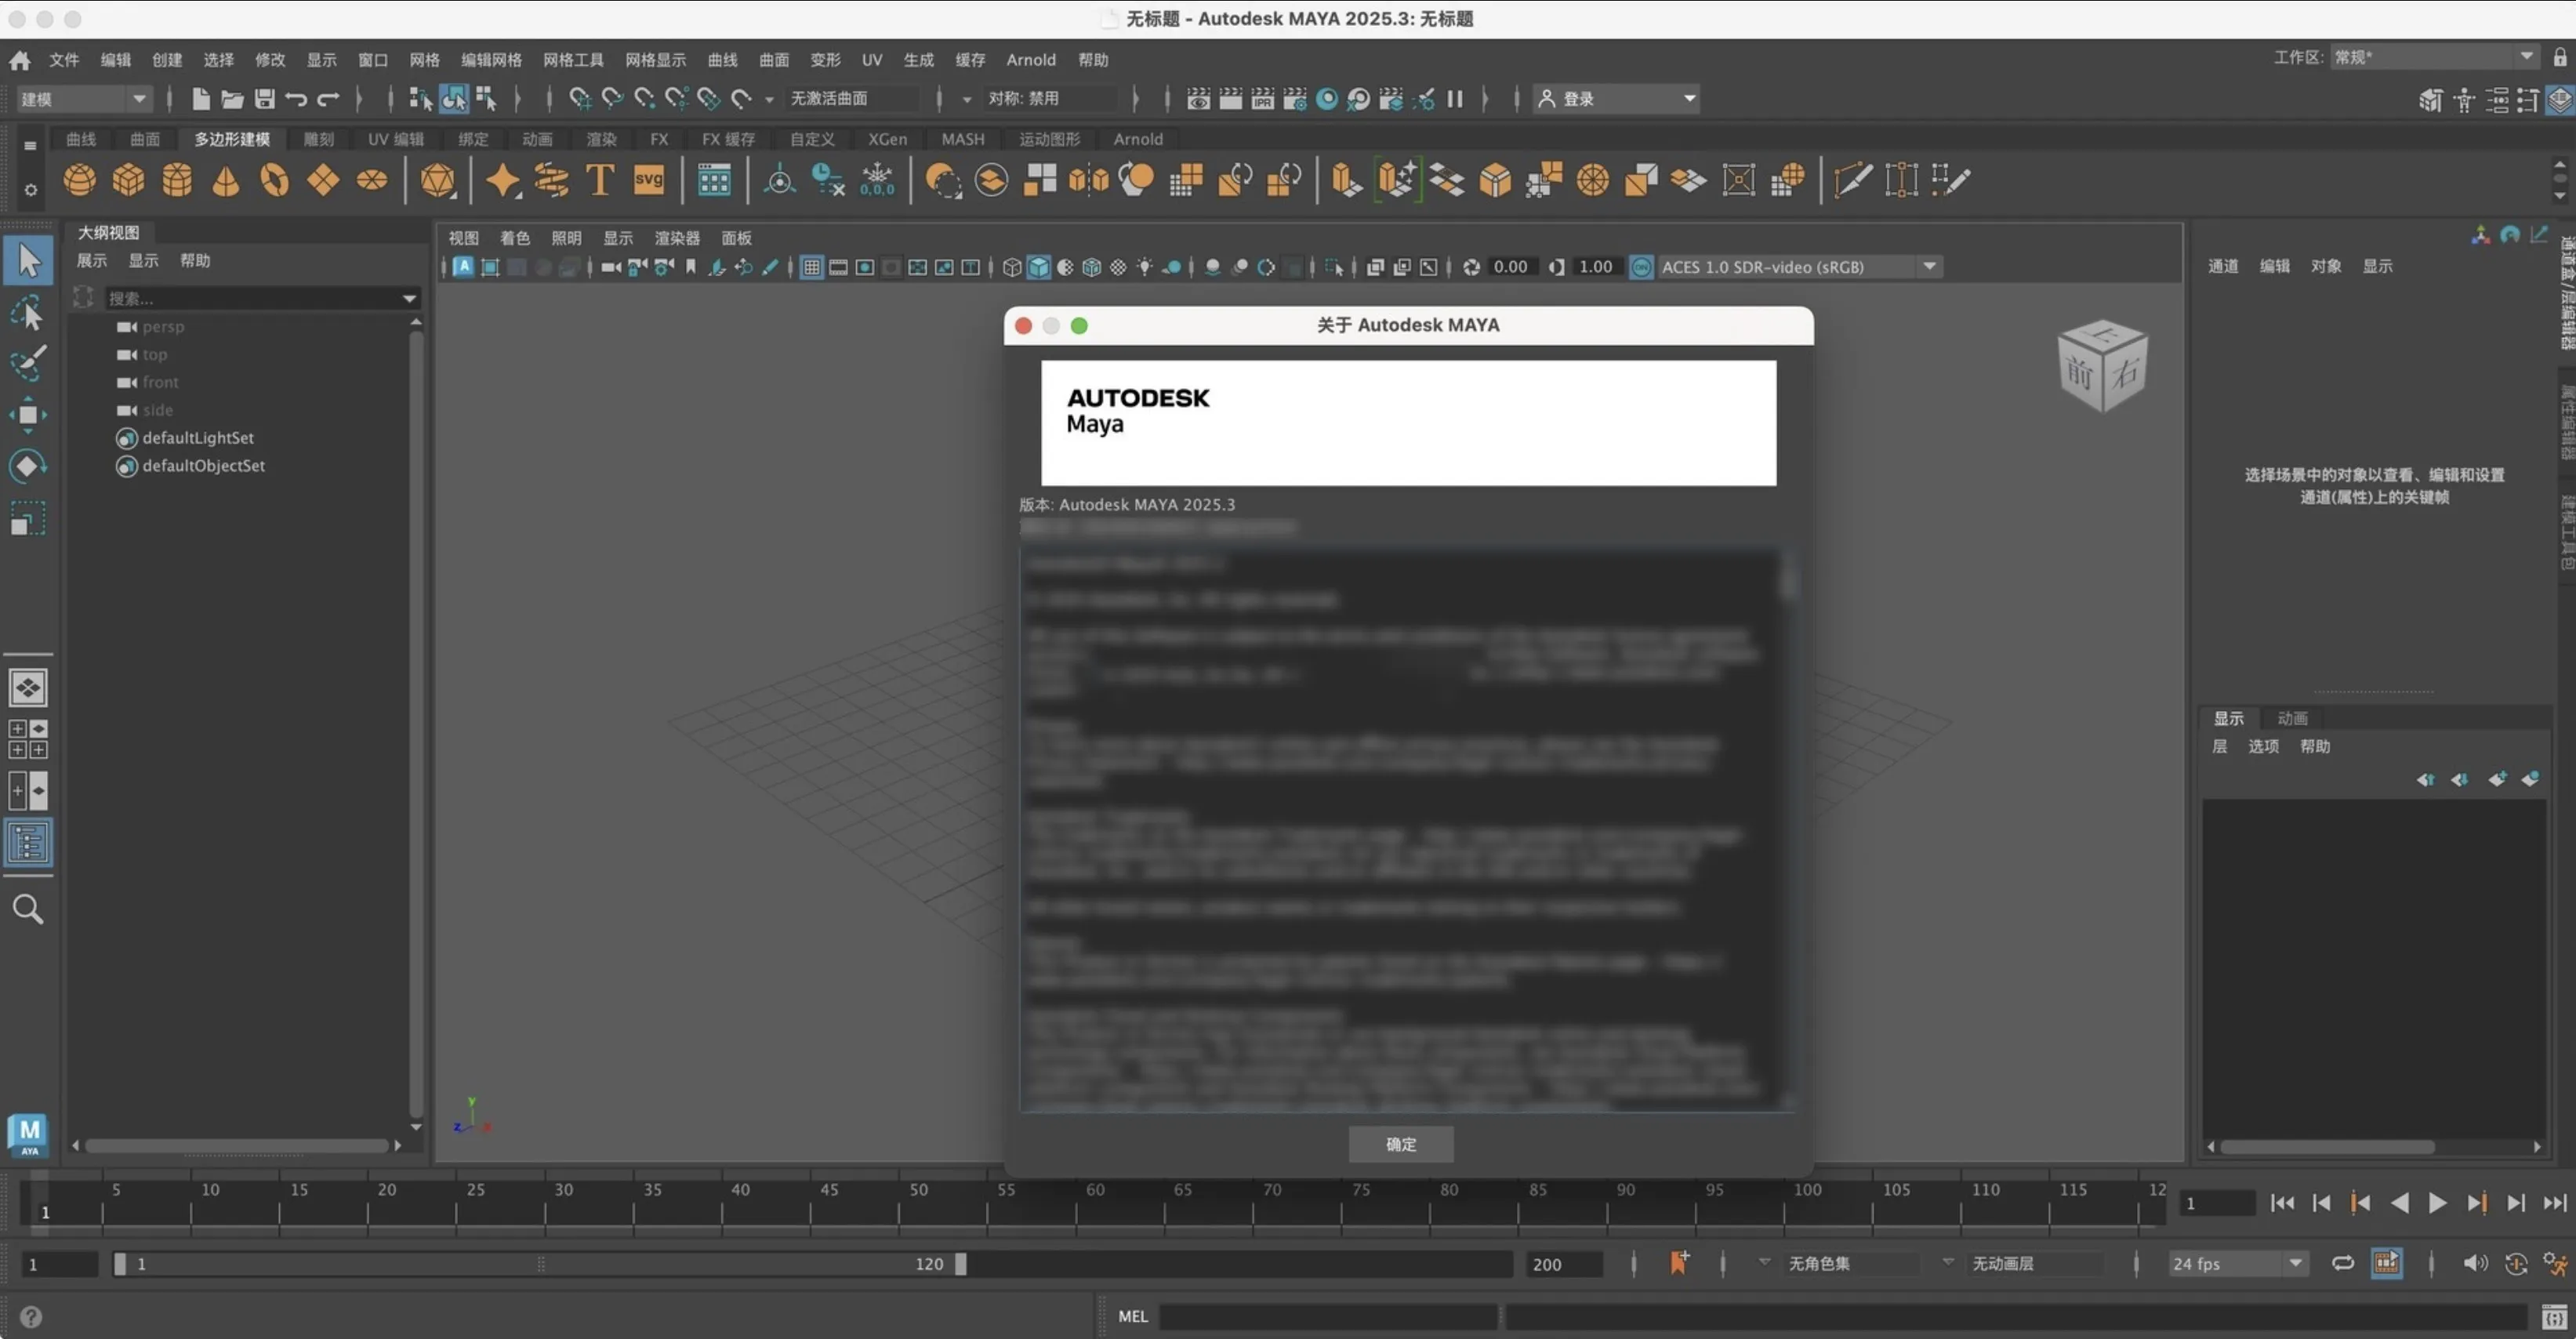
Task: Toggle four-view layout button
Action: (x=28, y=739)
